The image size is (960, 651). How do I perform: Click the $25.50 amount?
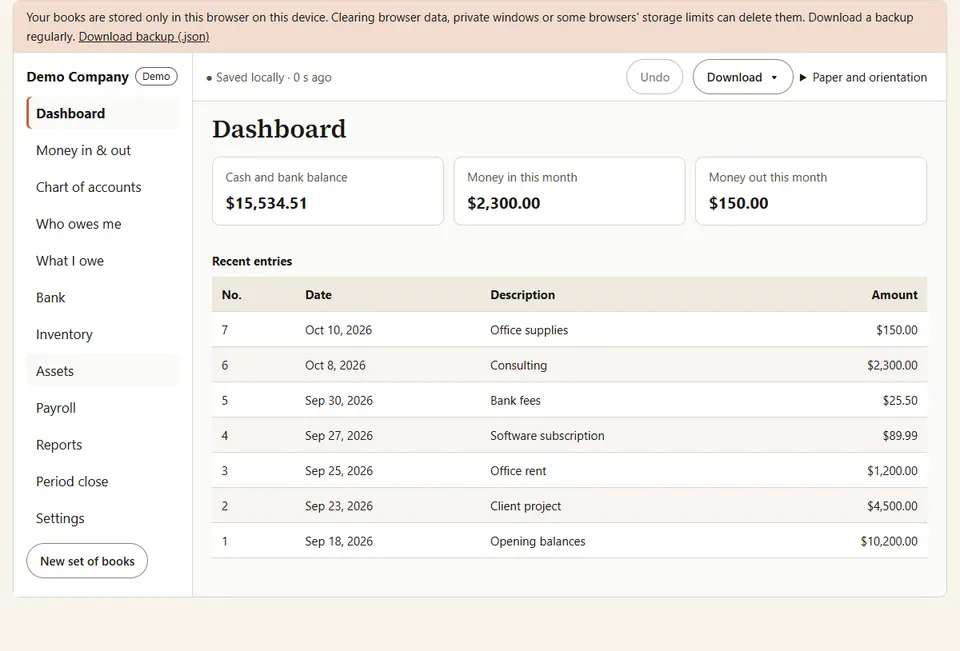point(900,401)
